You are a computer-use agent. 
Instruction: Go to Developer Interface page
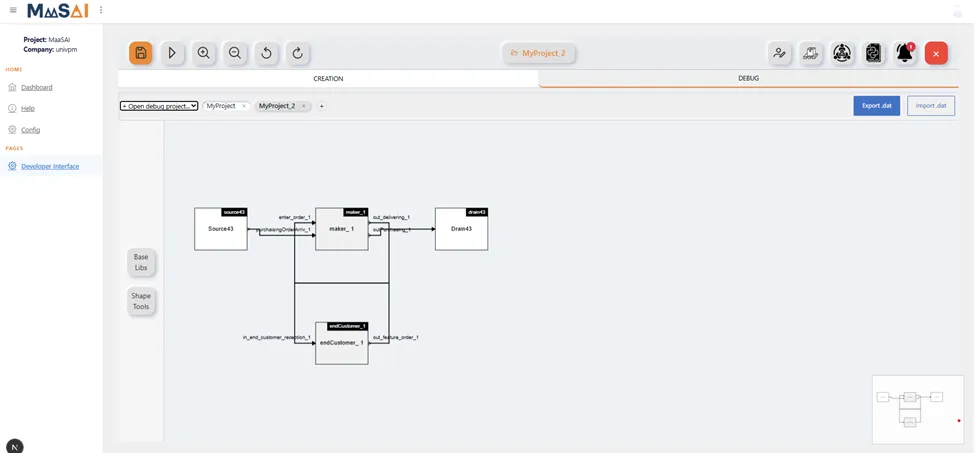(x=50, y=167)
